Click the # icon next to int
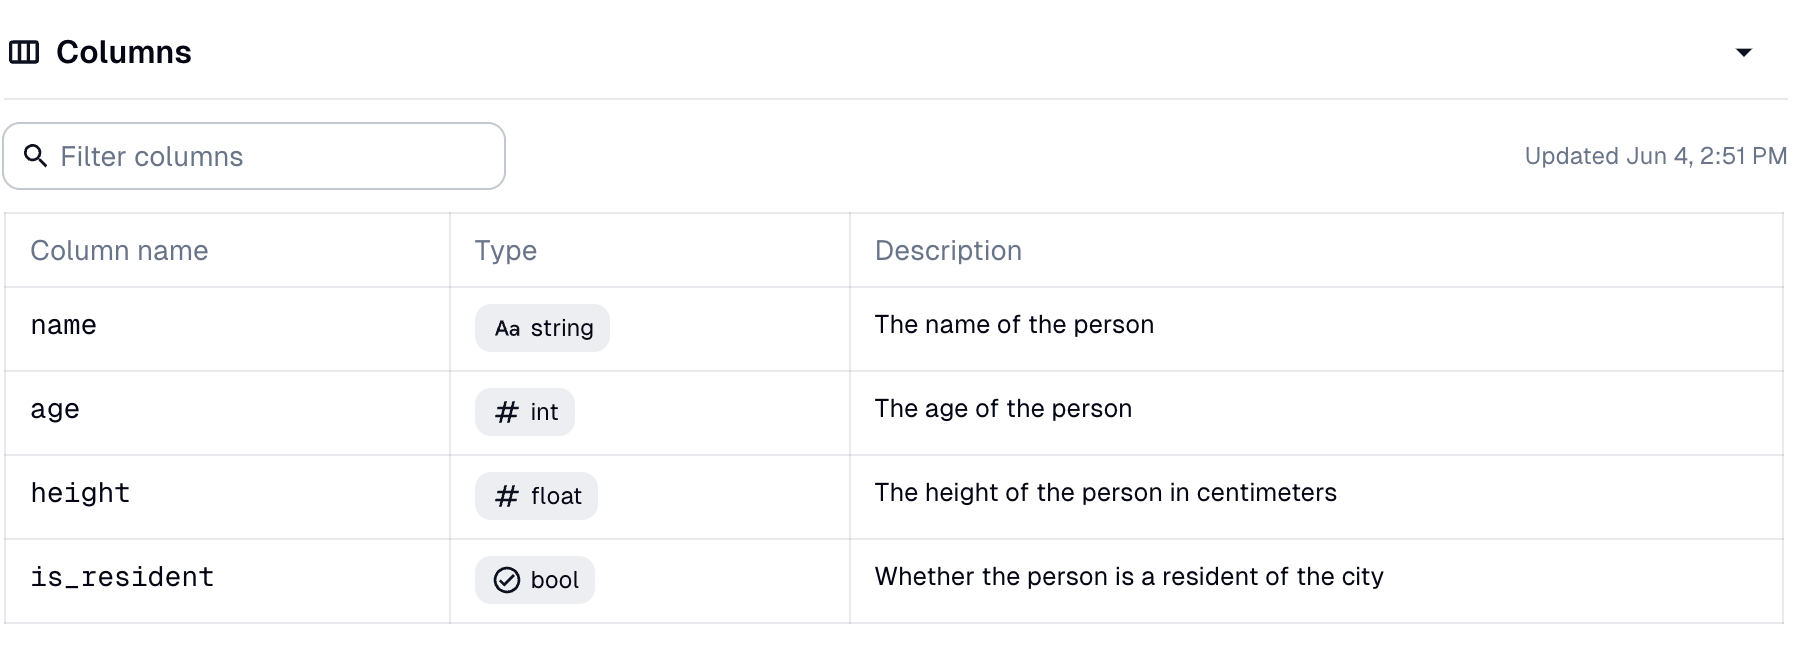 tap(505, 411)
